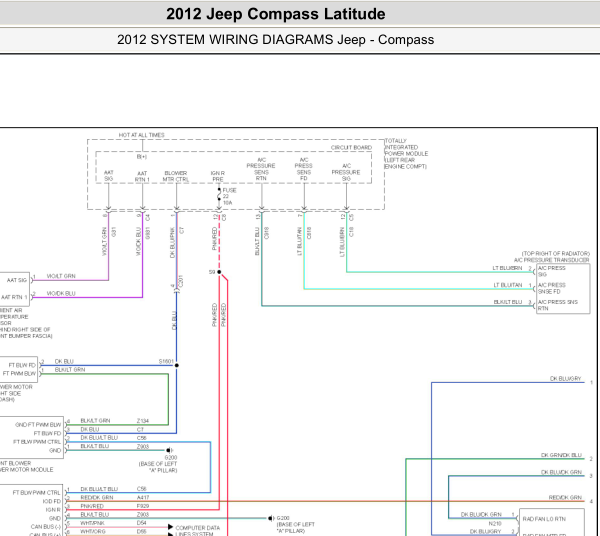The height and width of the screenshot is (536, 600).
Task: Click the 'F929' circuit code
Action: [x=143, y=506]
